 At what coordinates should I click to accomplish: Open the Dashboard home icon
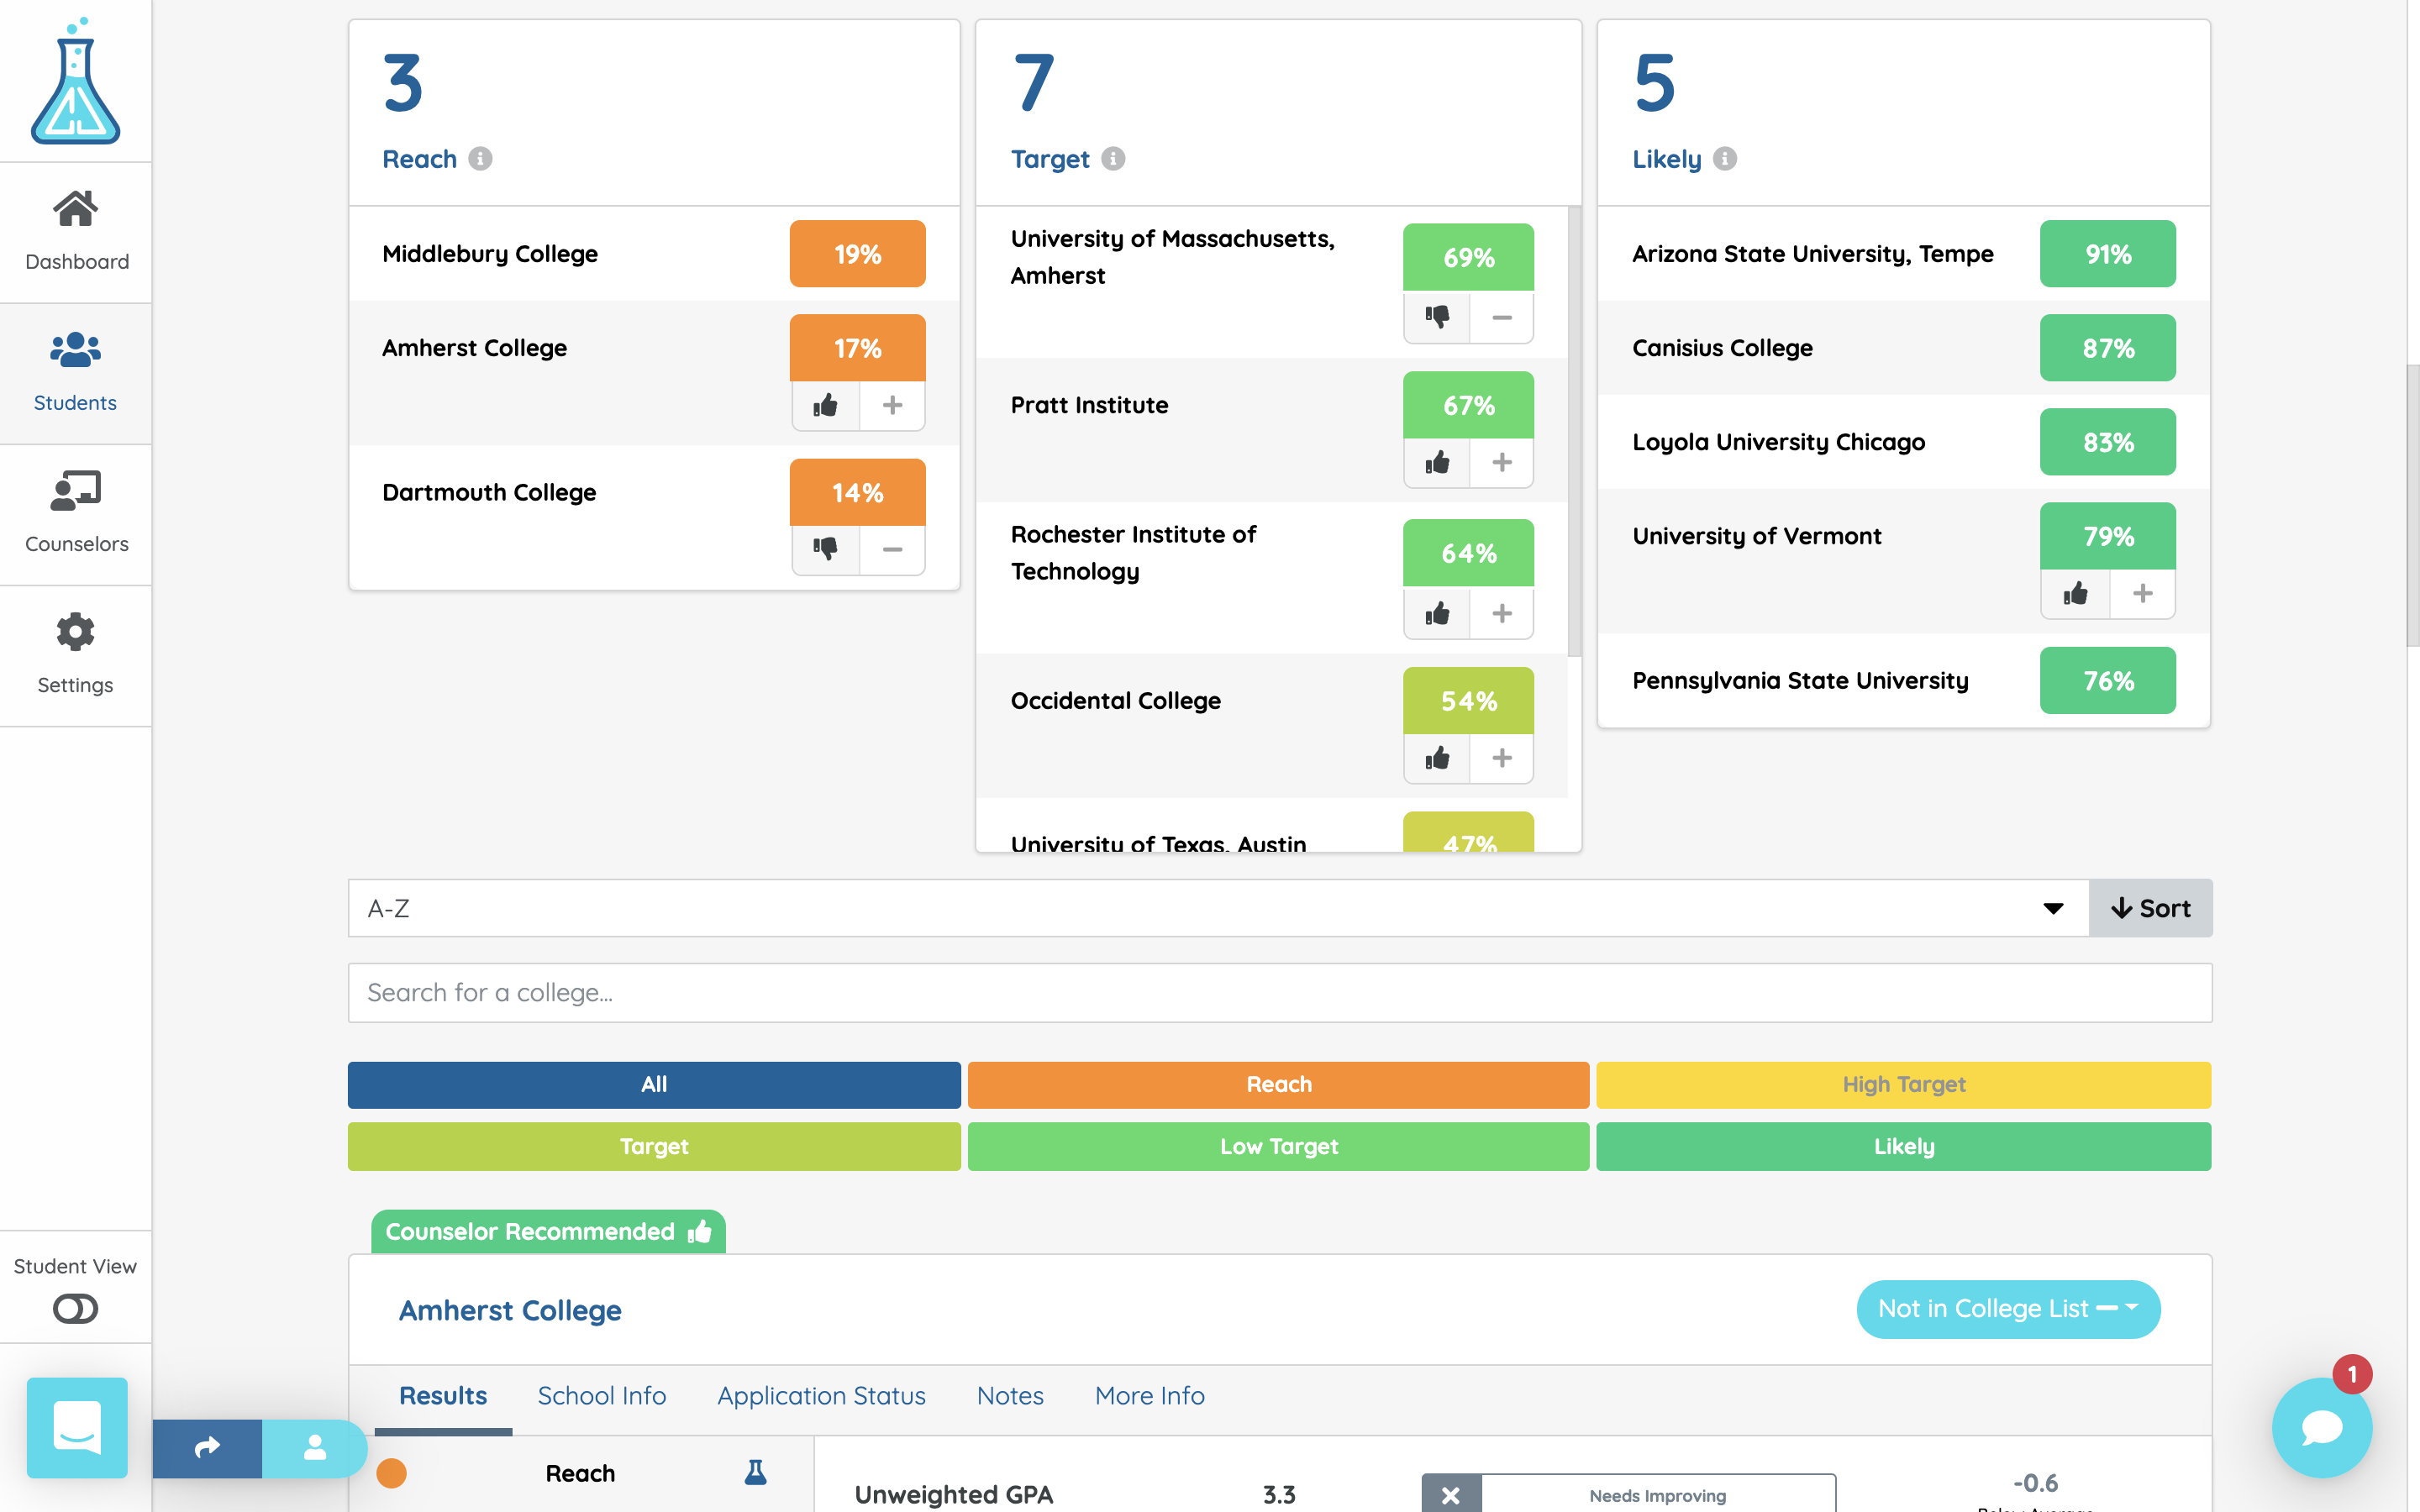point(75,209)
